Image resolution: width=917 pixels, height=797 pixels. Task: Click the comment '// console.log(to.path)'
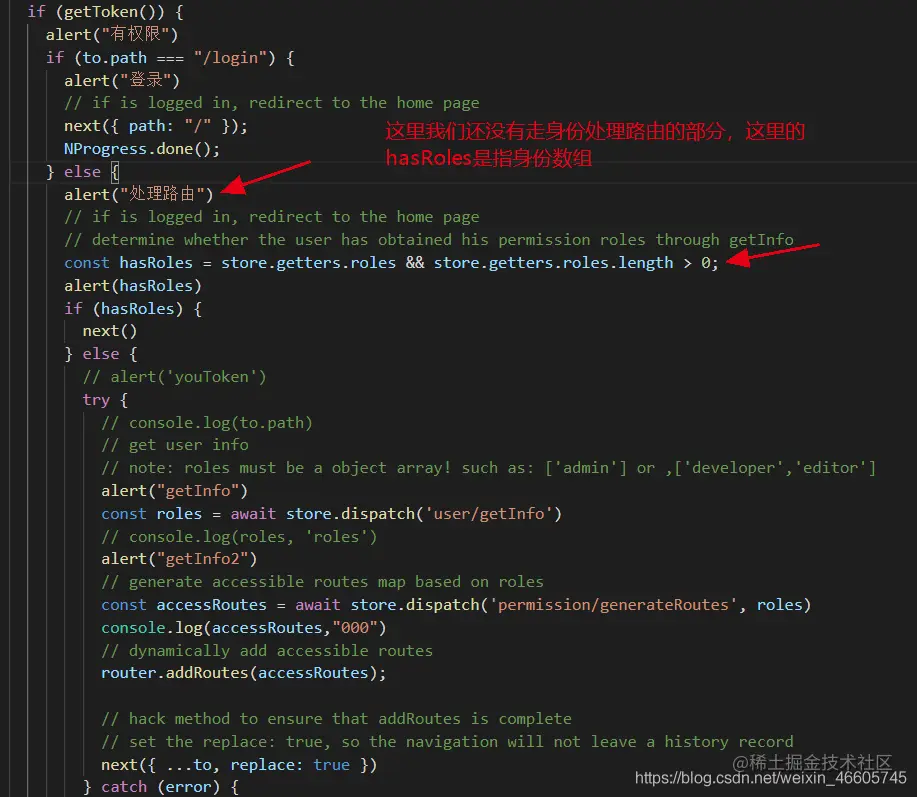(x=206, y=422)
